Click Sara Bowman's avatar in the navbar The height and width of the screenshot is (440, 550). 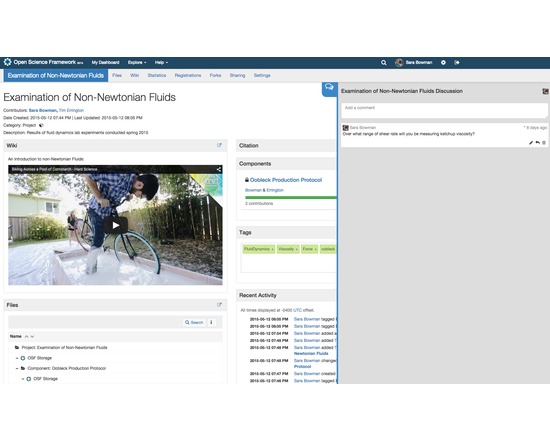pyautogui.click(x=399, y=62)
